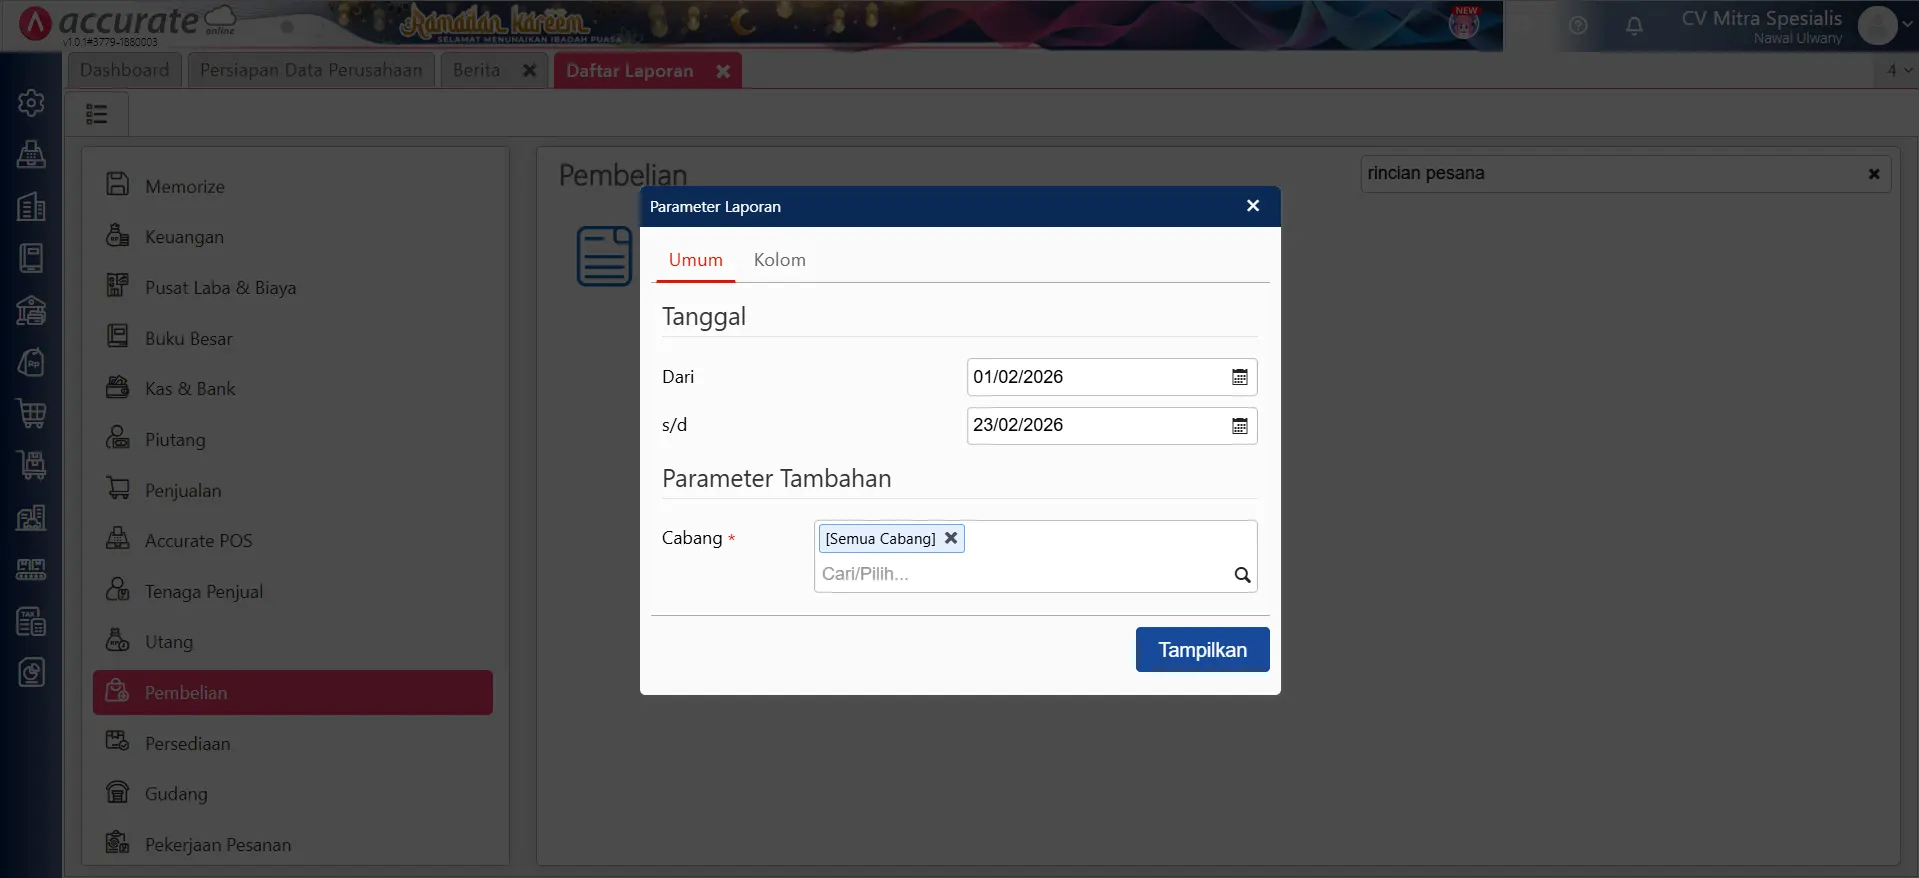Open the shopping cart icon in sidebar
This screenshot has height=878, width=1919.
pyautogui.click(x=31, y=413)
